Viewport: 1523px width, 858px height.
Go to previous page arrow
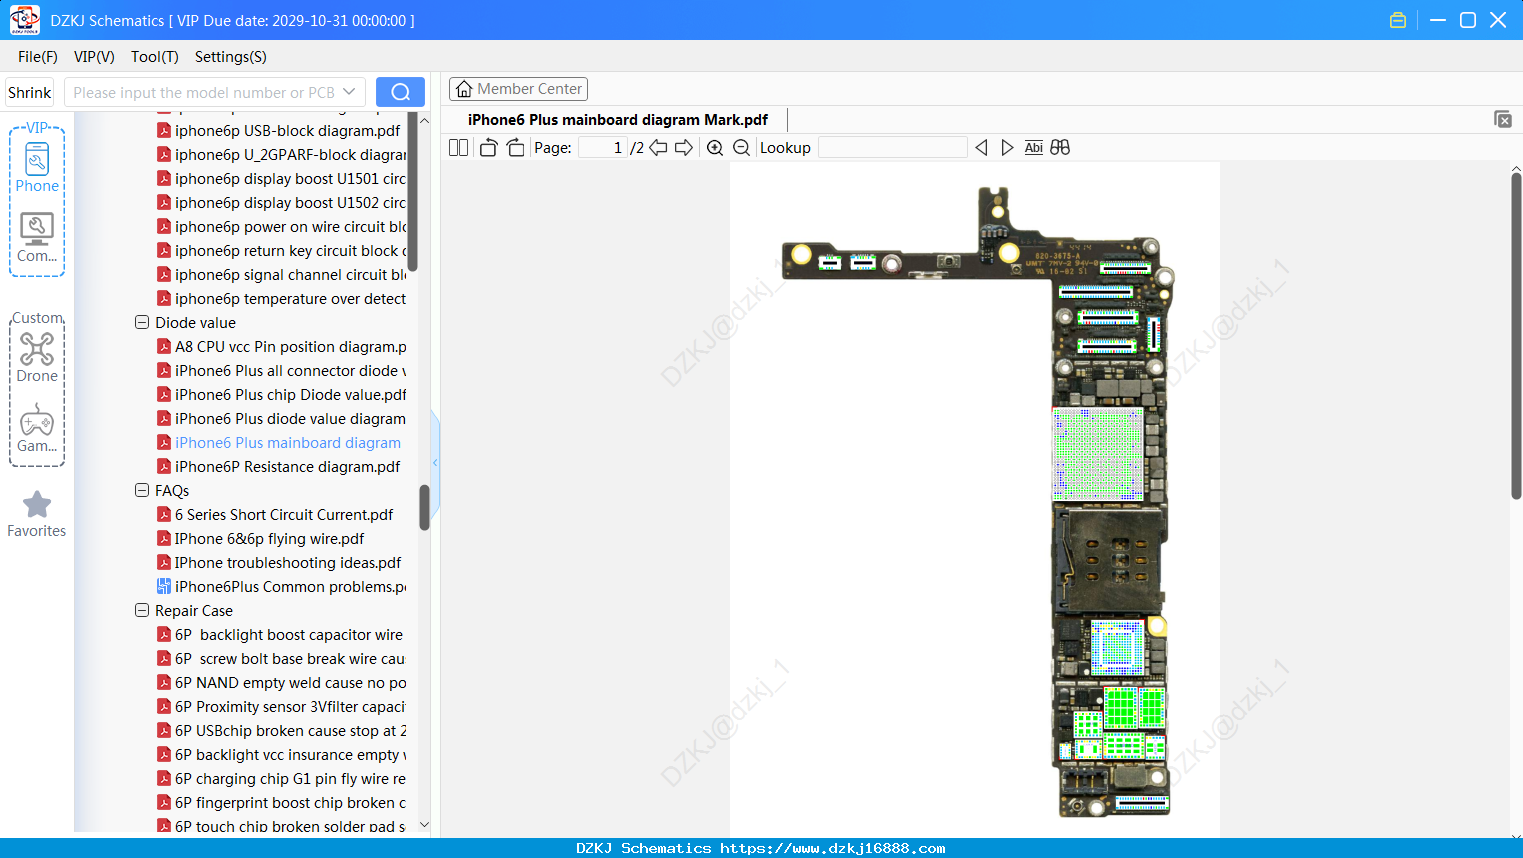click(658, 148)
